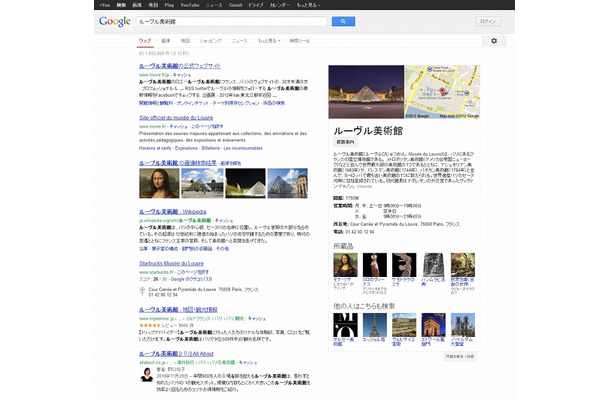The height and width of the screenshot is (400, 610).
Task: Open the pyramid with blue sky image result
Action: [287, 183]
